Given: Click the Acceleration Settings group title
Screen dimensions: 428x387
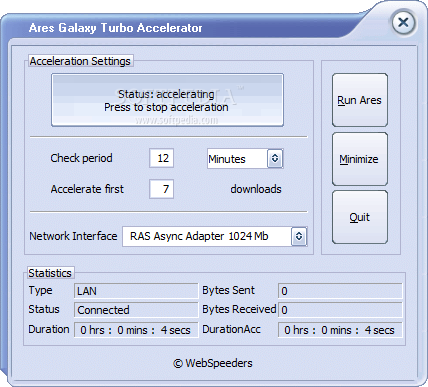Looking at the screenshot, I should 80,61.
